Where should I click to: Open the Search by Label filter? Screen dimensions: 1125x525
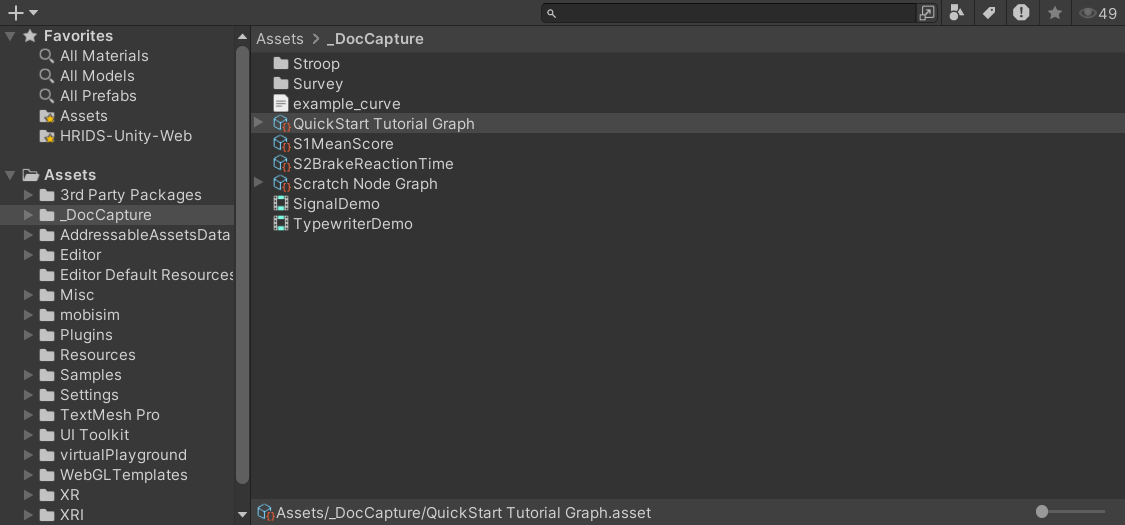pos(989,12)
